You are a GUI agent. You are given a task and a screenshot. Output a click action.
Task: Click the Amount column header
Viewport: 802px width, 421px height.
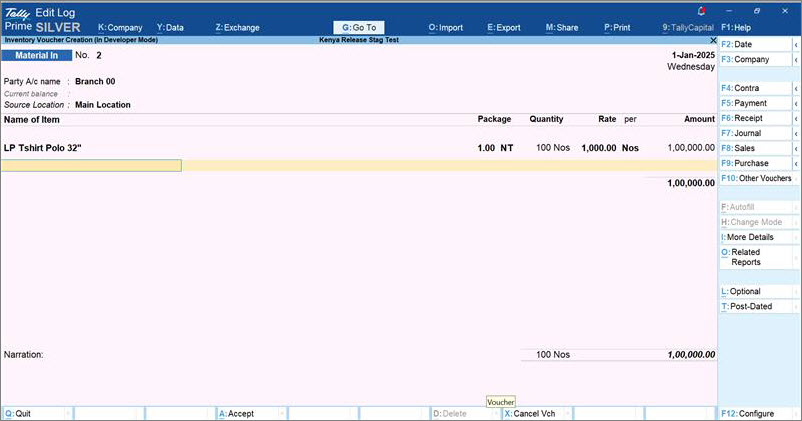(x=699, y=119)
